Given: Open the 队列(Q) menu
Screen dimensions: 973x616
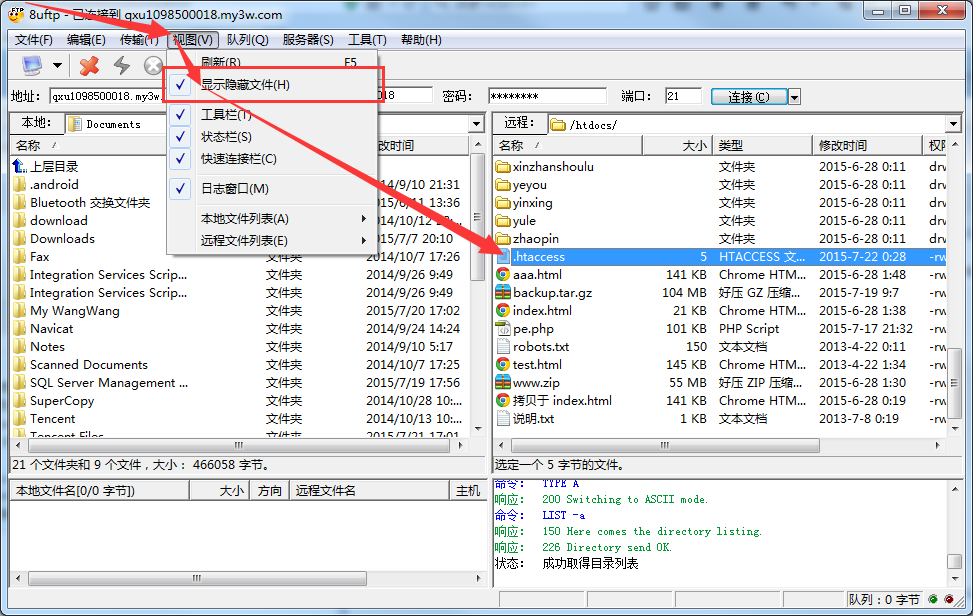Looking at the screenshot, I should coord(247,40).
